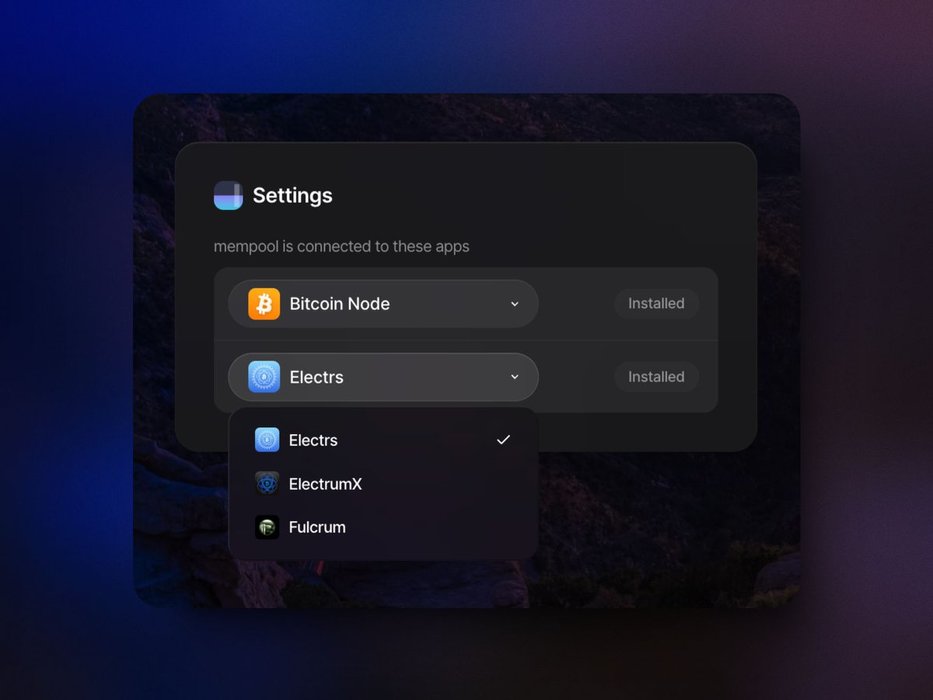Click the mempool app icon beside Settings

coord(228,196)
